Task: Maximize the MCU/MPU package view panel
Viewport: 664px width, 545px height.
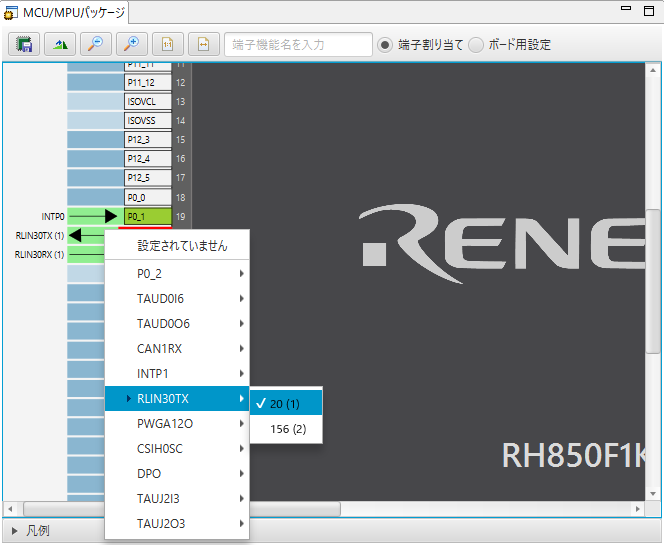Action: click(x=648, y=10)
